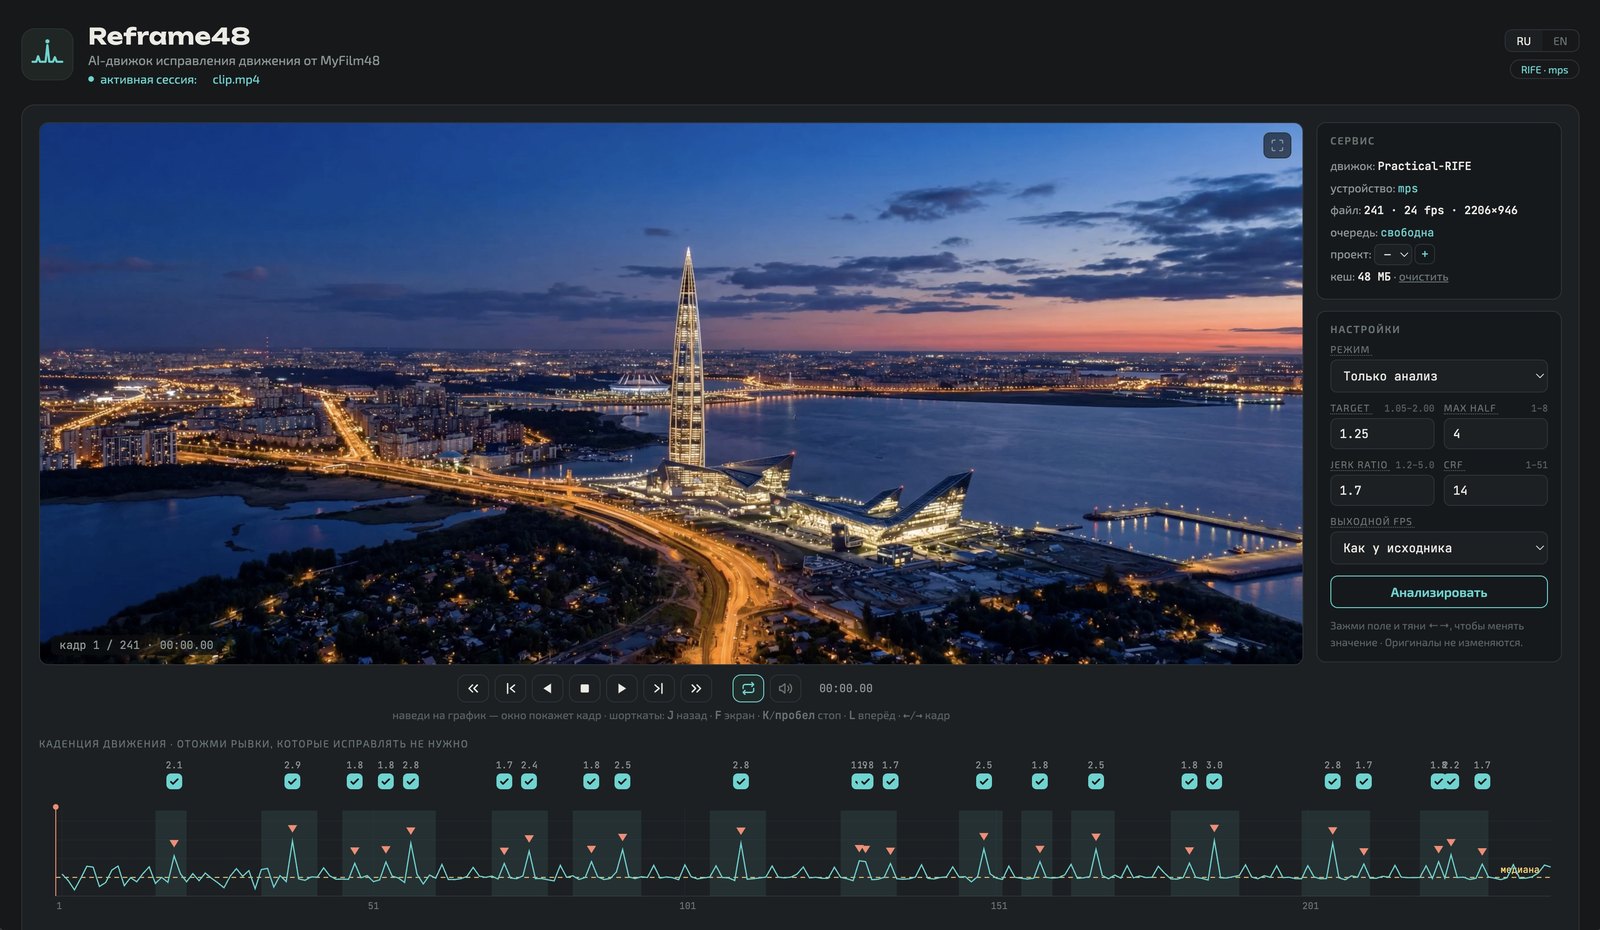Open the Выходной FPS dropdown
The image size is (1600, 930).
pyautogui.click(x=1438, y=548)
